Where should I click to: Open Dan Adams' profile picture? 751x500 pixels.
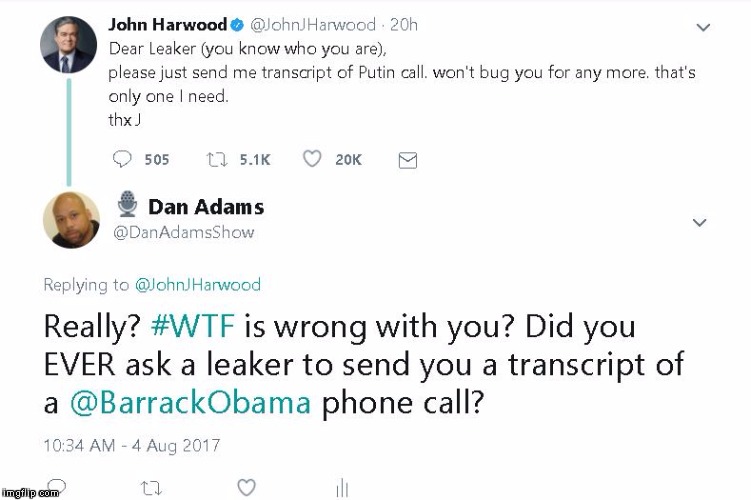pos(71,220)
